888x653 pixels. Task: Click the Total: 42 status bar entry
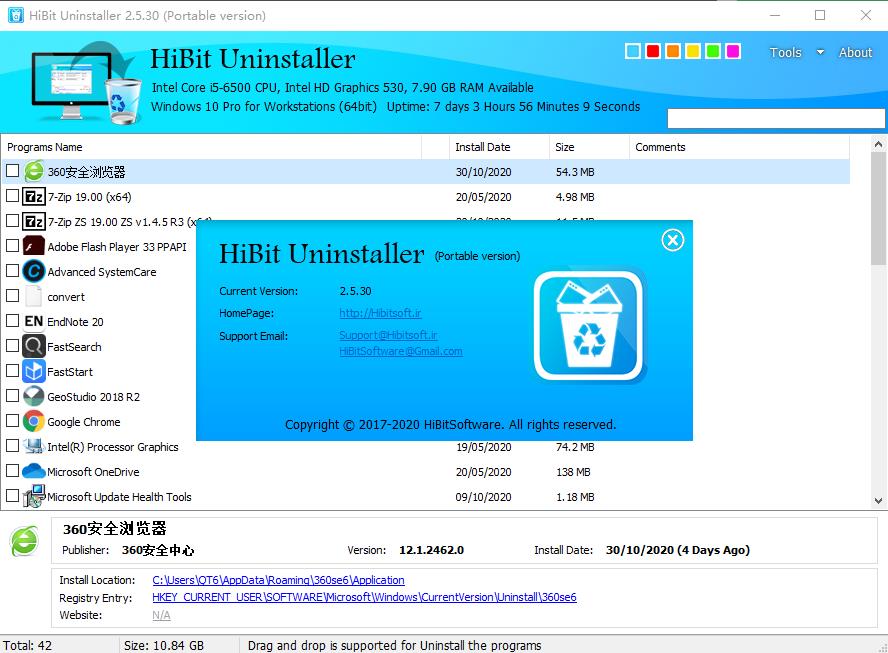tap(27, 645)
